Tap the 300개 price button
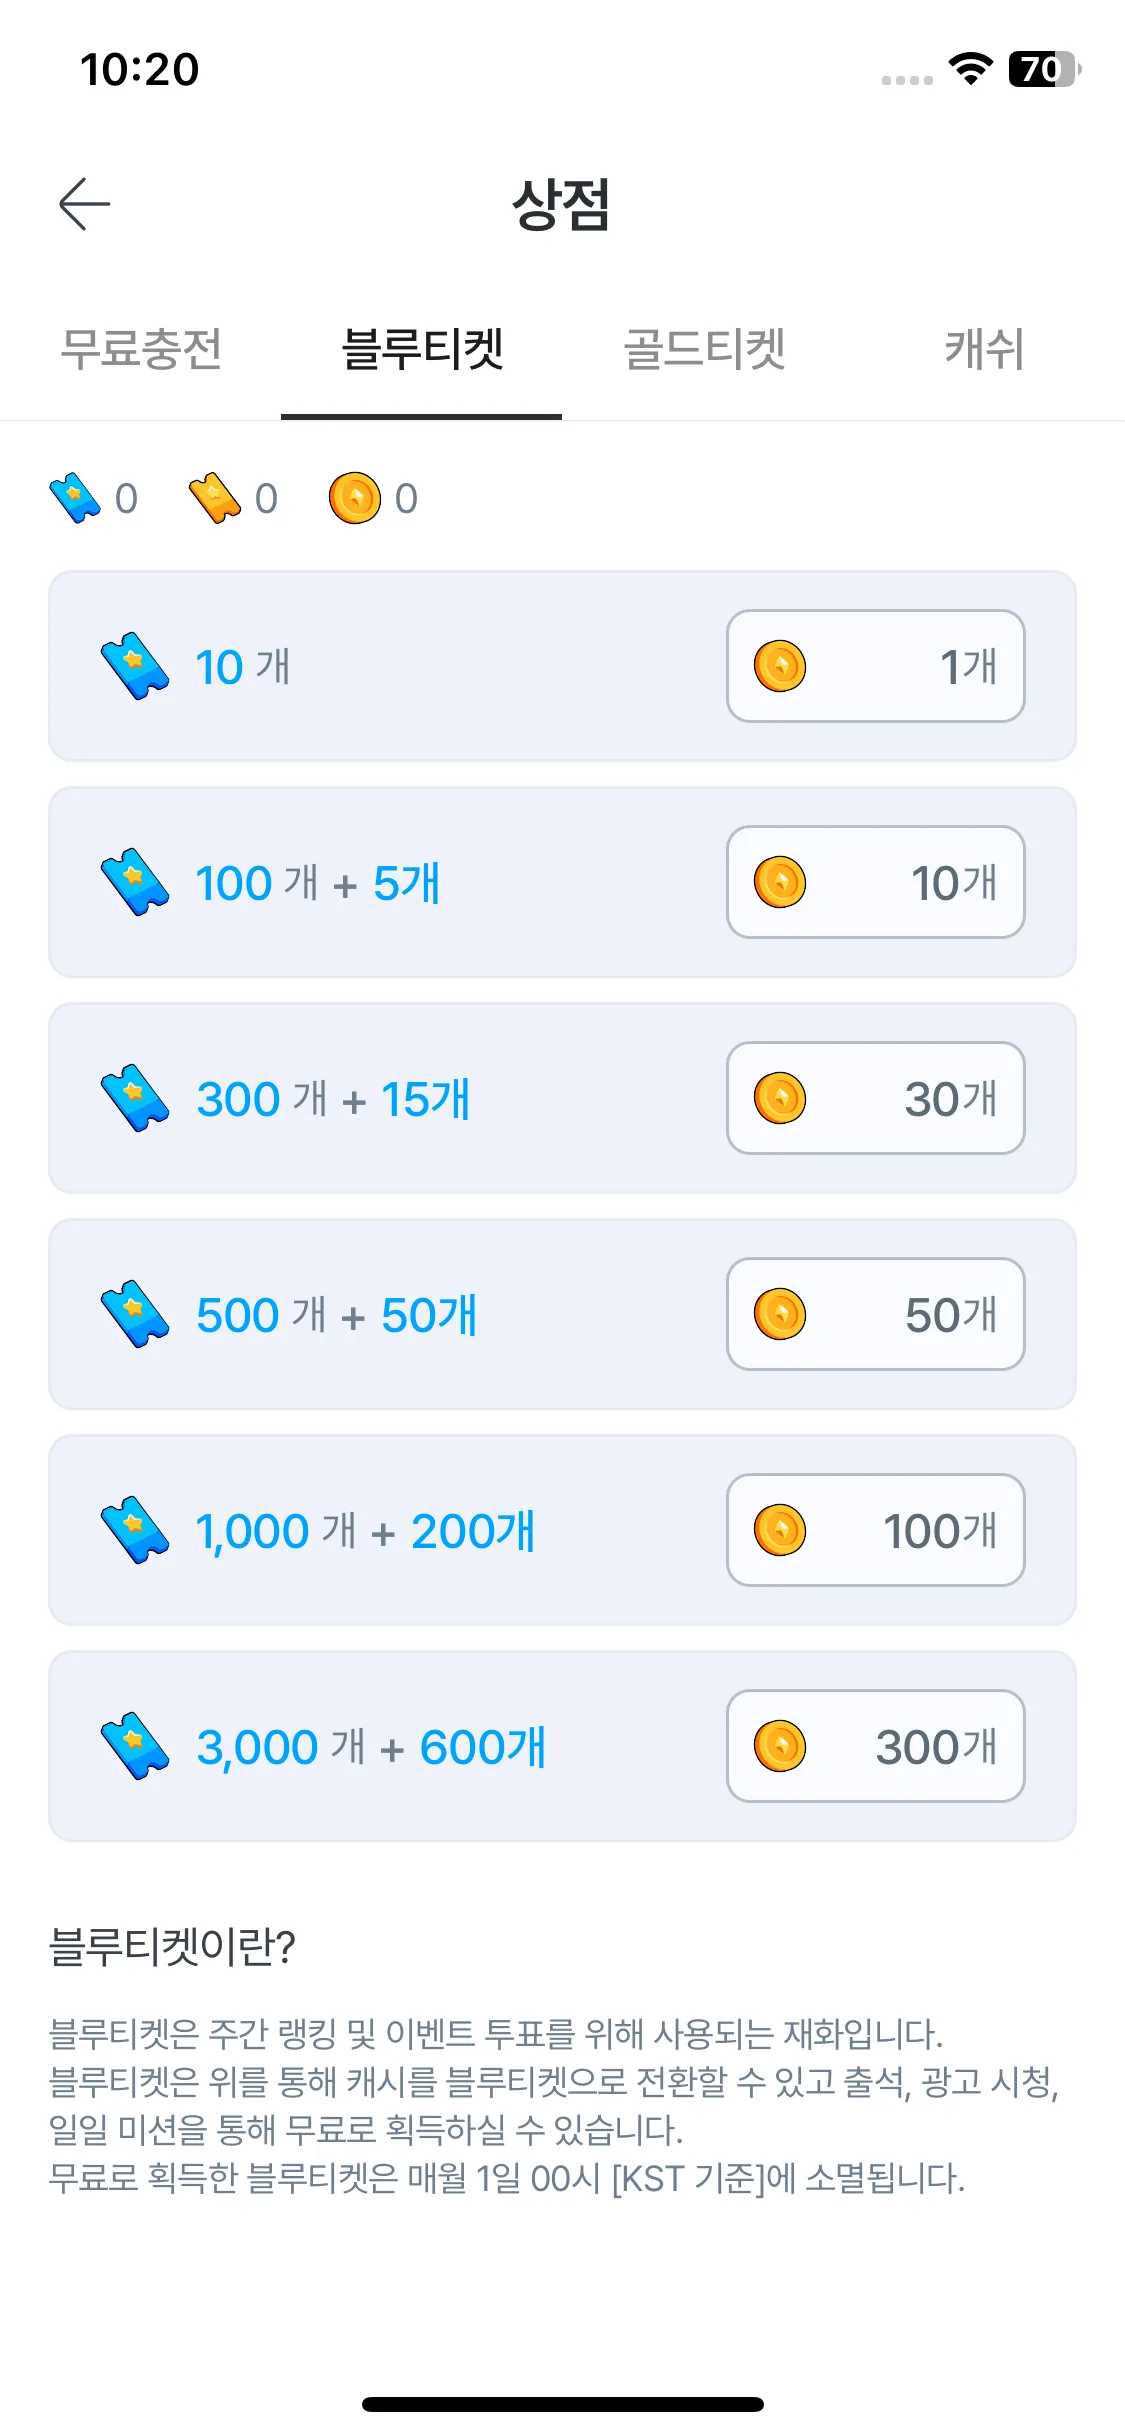The height and width of the screenshot is (2436, 1125). (876, 1746)
